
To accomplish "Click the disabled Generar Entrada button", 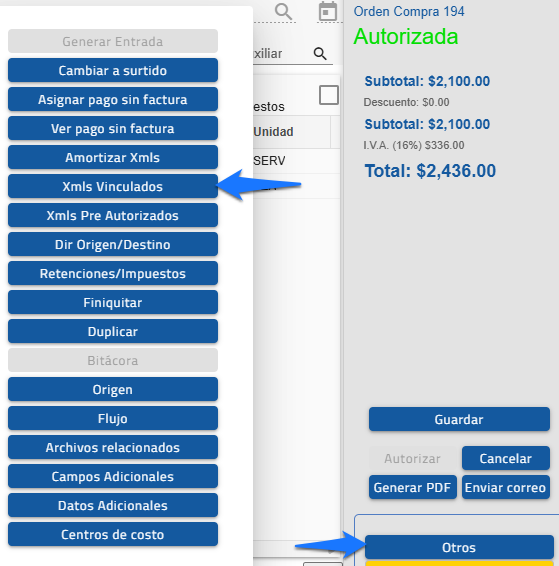I will 113,41.
